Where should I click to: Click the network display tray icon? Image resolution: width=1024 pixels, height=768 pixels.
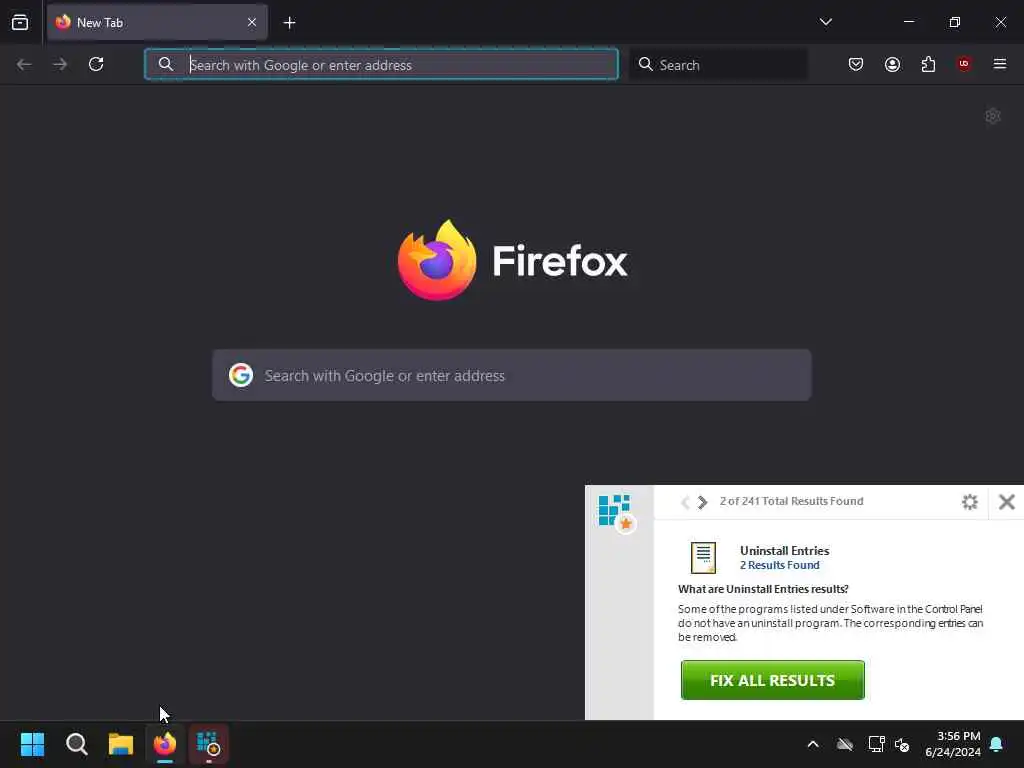click(876, 744)
